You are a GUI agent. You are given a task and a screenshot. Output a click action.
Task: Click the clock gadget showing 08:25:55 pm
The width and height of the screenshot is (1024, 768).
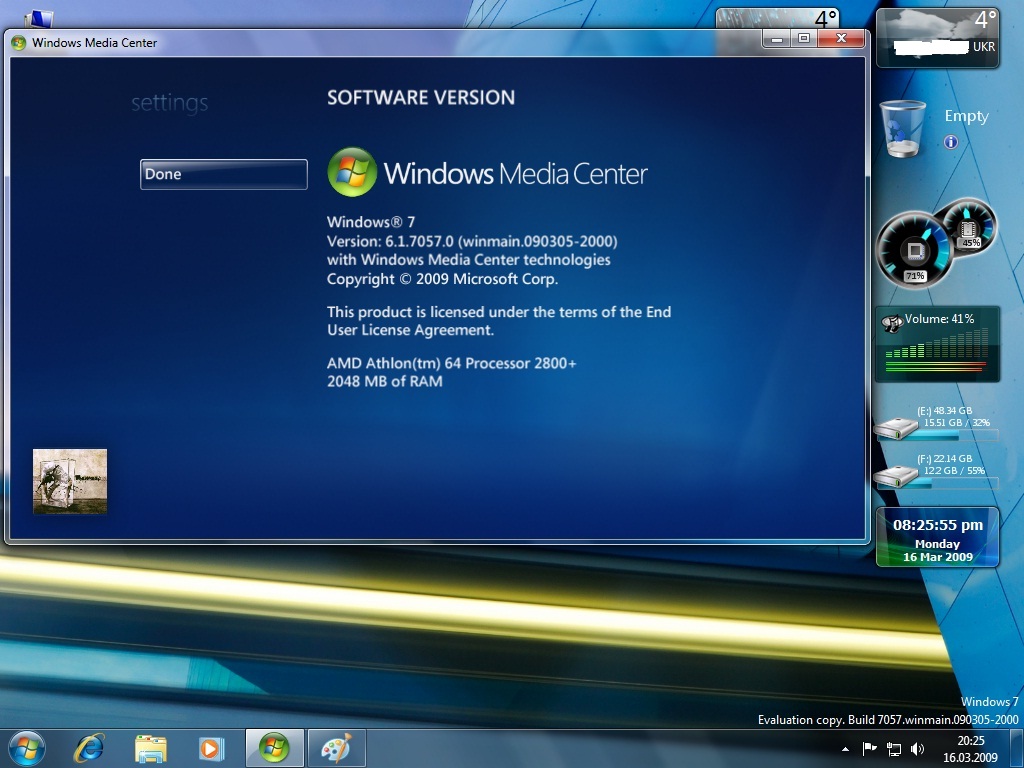[937, 536]
